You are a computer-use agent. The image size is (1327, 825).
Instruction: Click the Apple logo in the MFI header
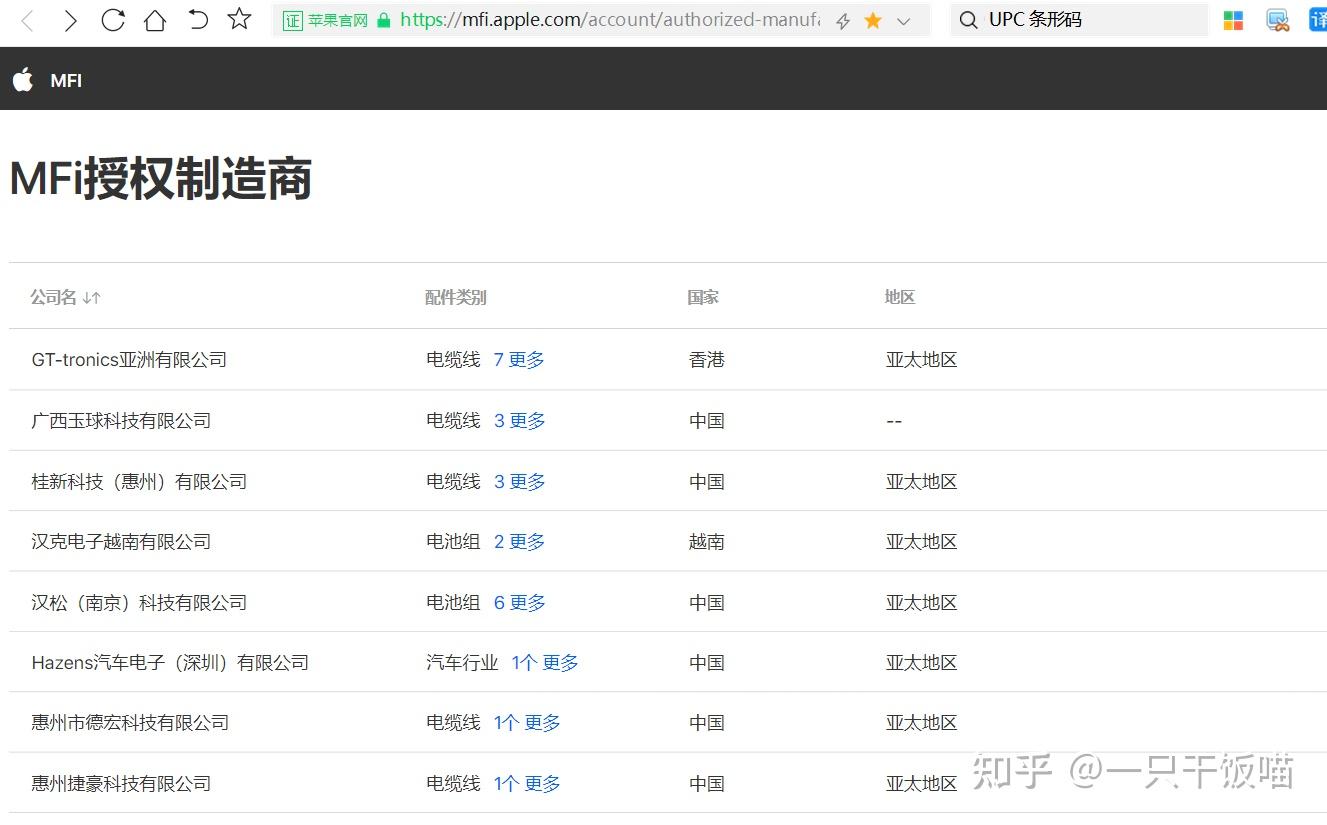coord(22,80)
